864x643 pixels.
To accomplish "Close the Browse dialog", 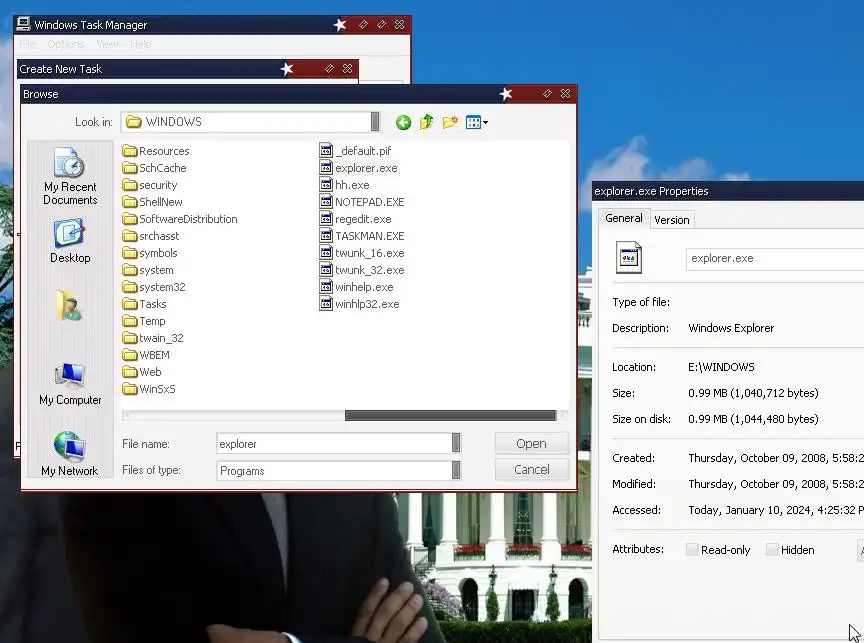I will click(x=565, y=94).
